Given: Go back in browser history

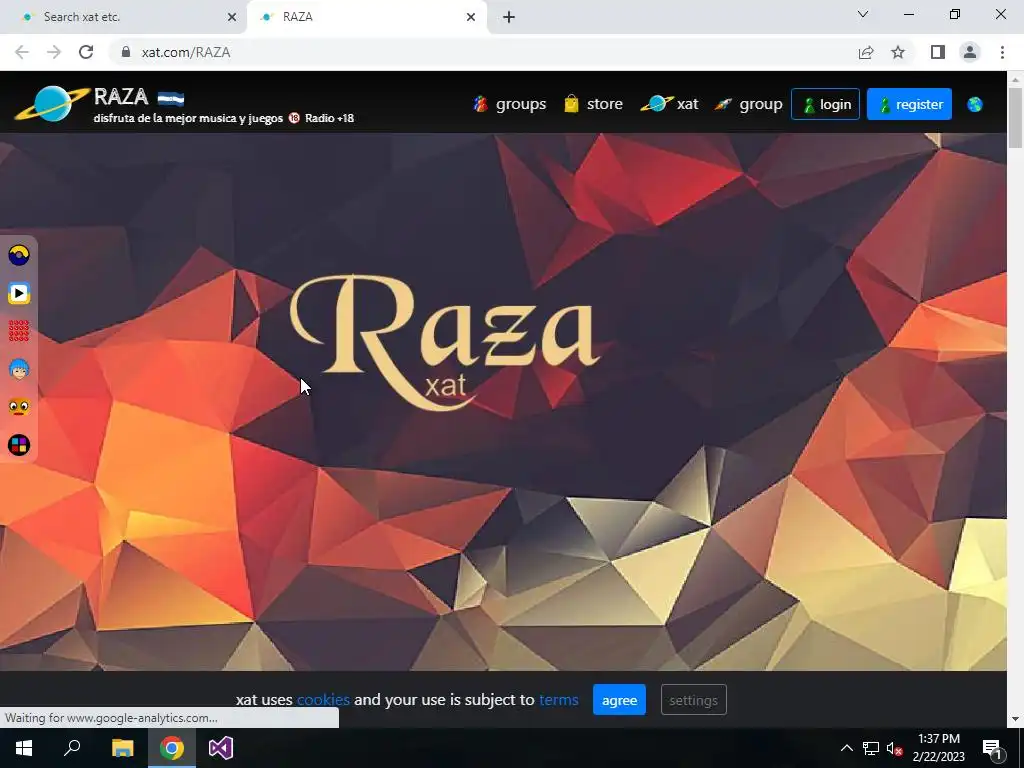Looking at the screenshot, I should [22, 52].
